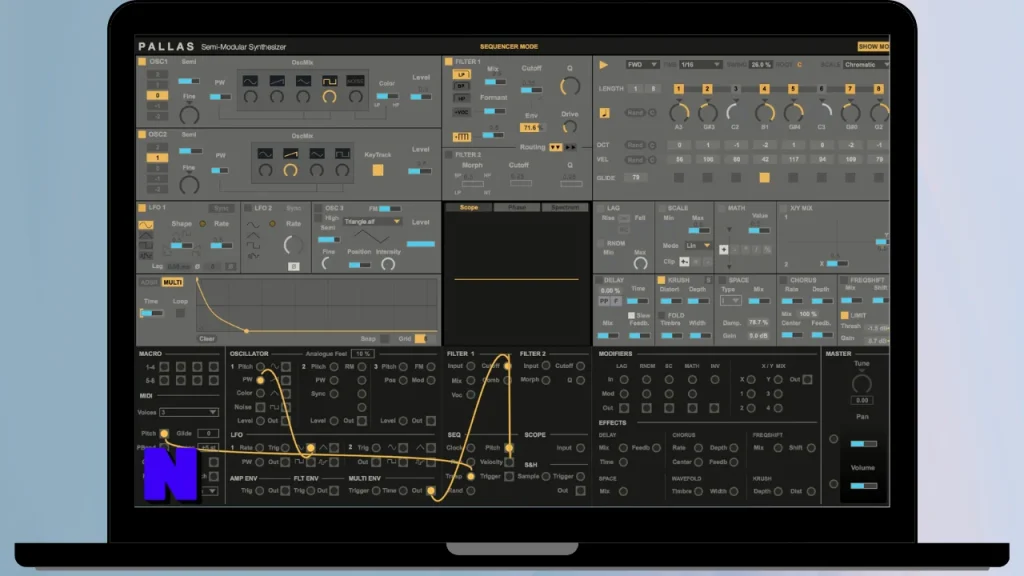This screenshot has width=1024, height=576.
Task: Adjust the Master Tune knob
Action: click(x=862, y=383)
